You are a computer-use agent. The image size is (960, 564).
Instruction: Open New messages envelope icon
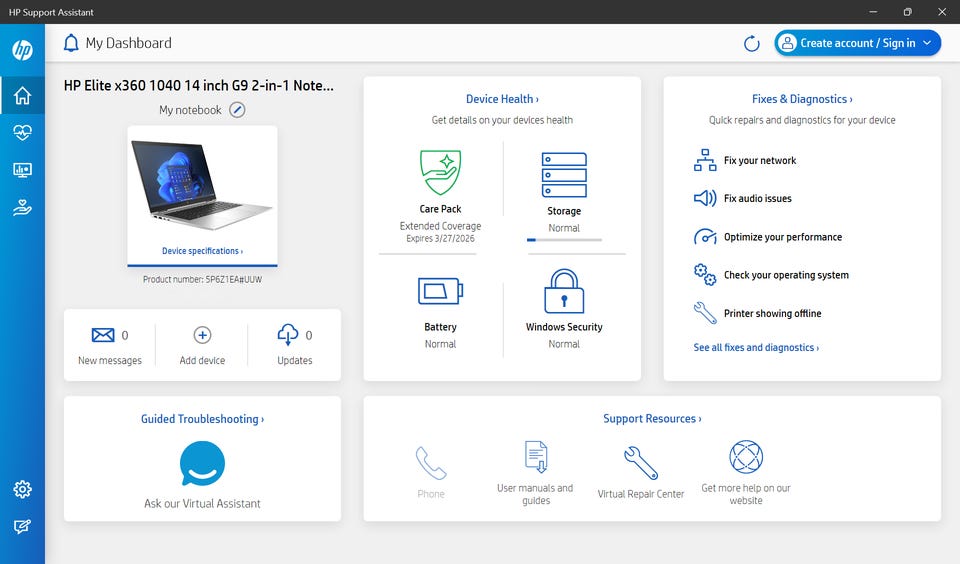point(103,335)
